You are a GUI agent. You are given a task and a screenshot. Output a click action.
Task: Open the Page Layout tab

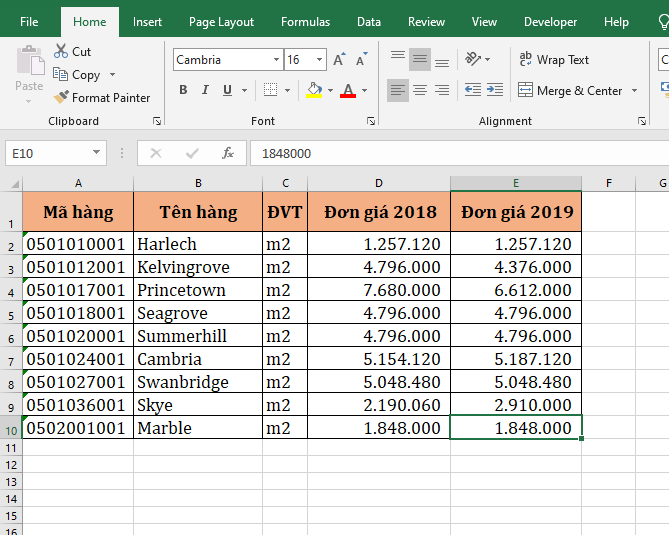[x=221, y=22]
